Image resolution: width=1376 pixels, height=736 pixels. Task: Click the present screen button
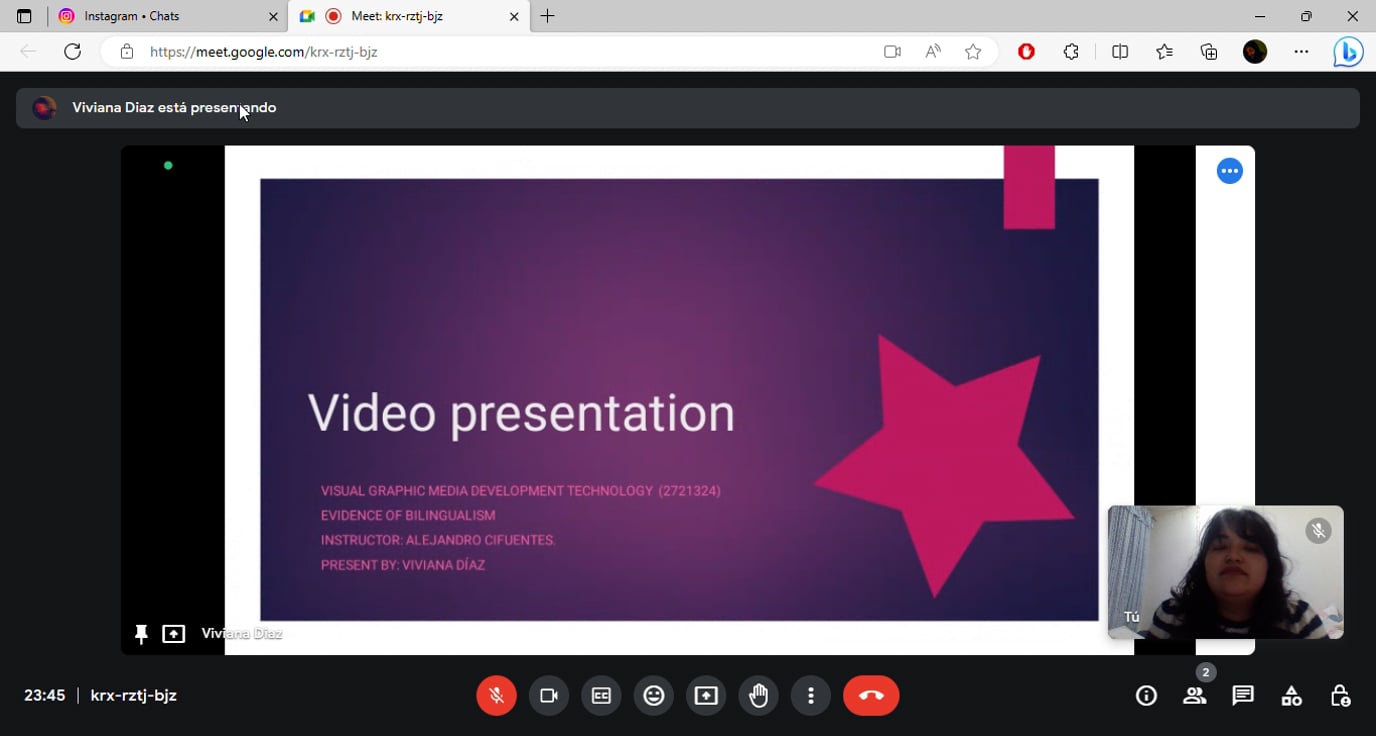[706, 696]
